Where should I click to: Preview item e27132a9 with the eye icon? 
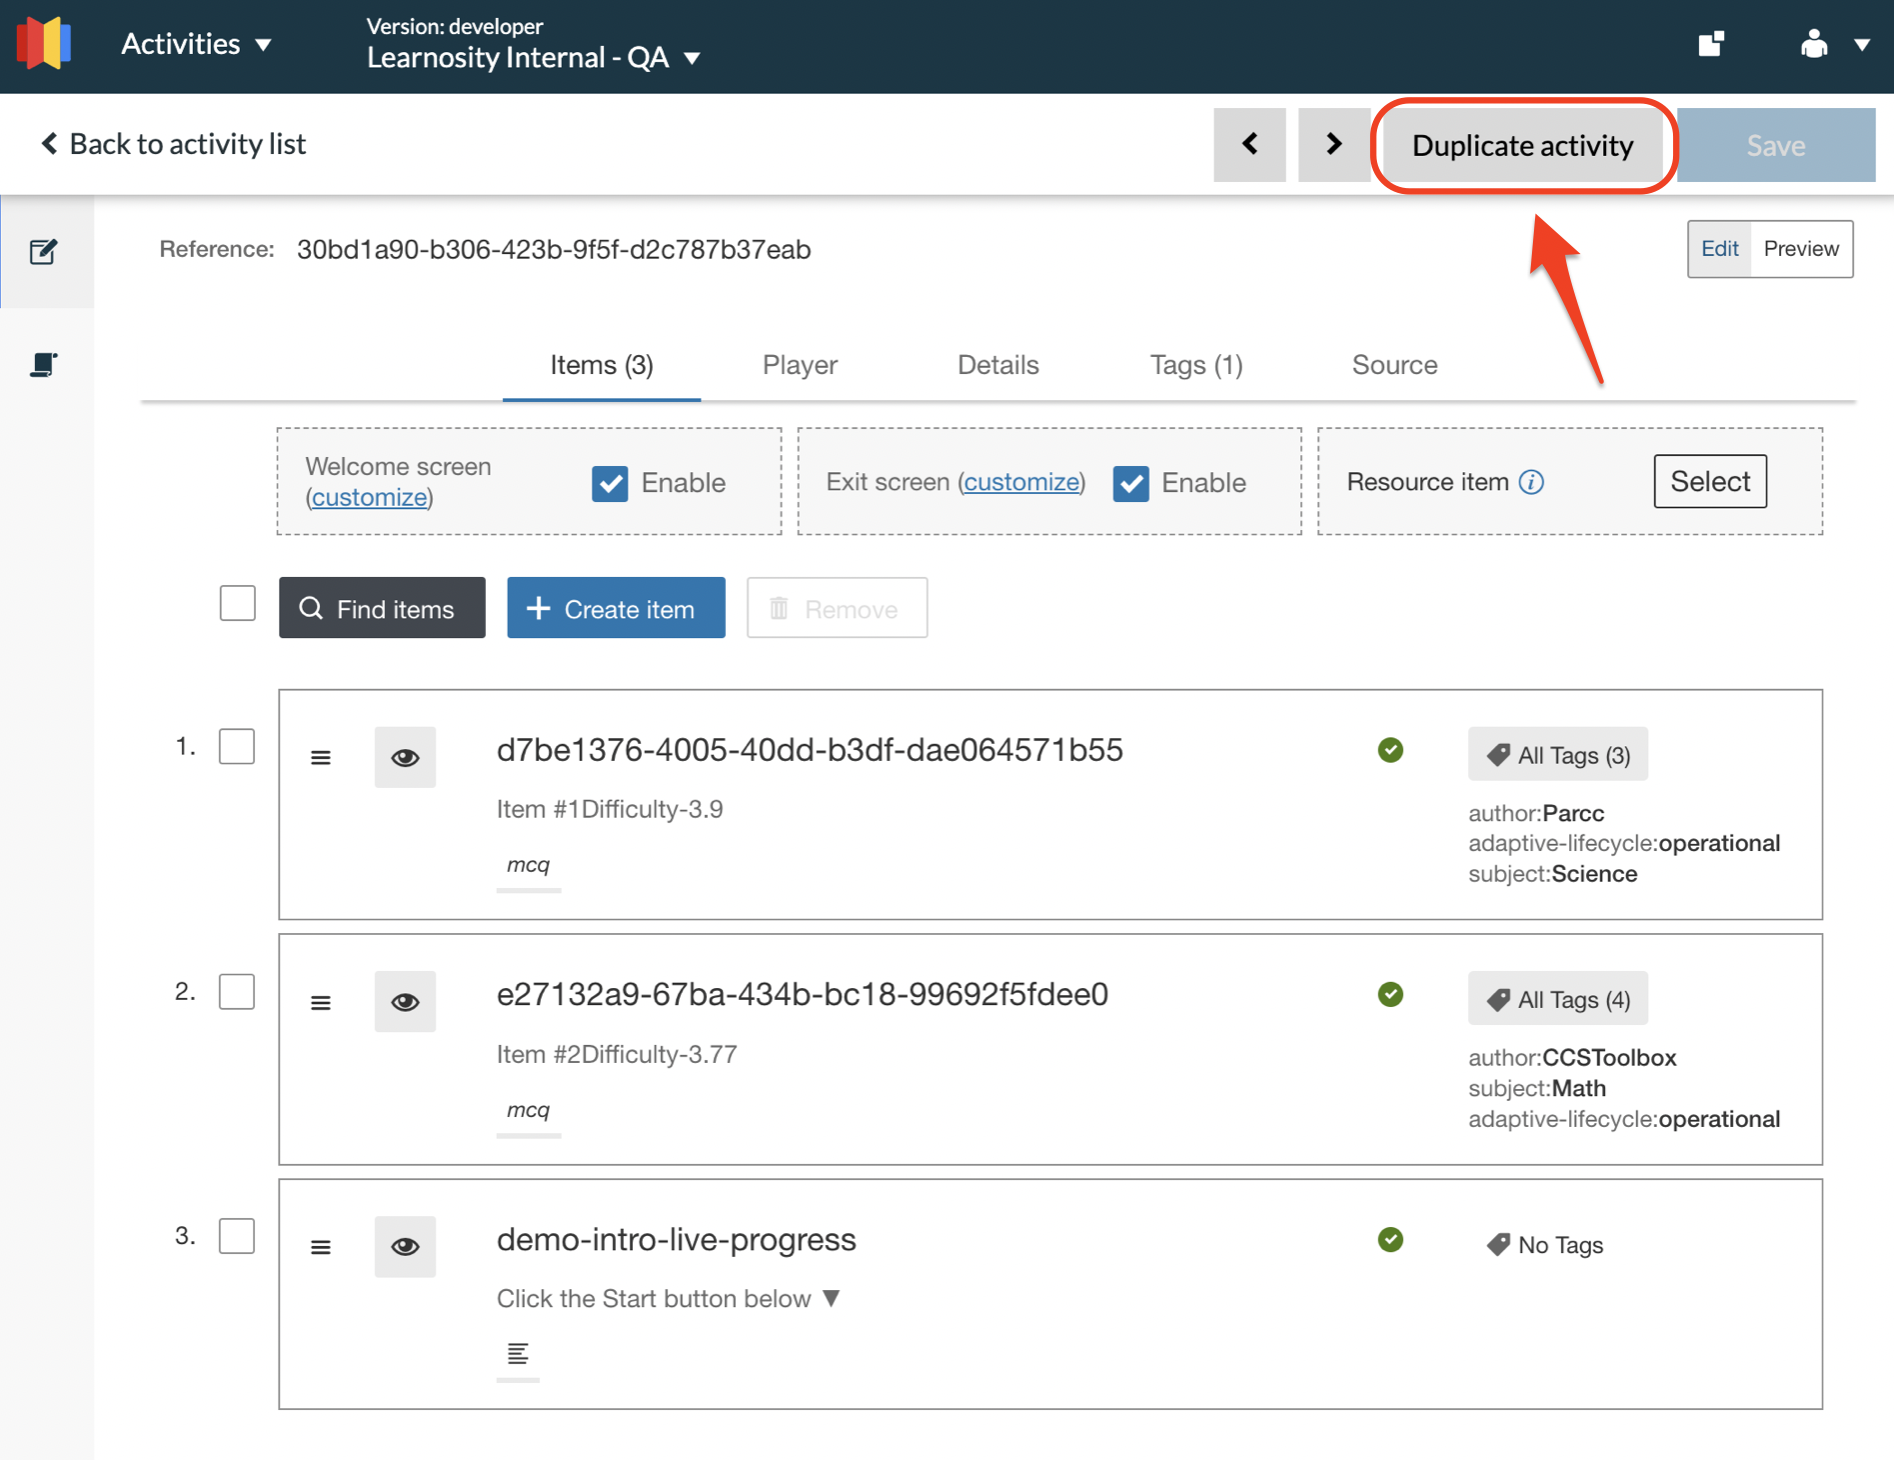coord(405,1002)
